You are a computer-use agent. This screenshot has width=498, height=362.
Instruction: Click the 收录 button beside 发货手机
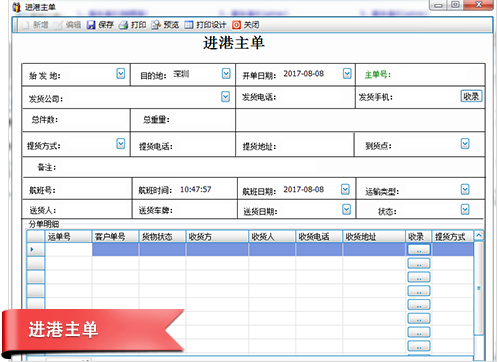pyautogui.click(x=471, y=96)
